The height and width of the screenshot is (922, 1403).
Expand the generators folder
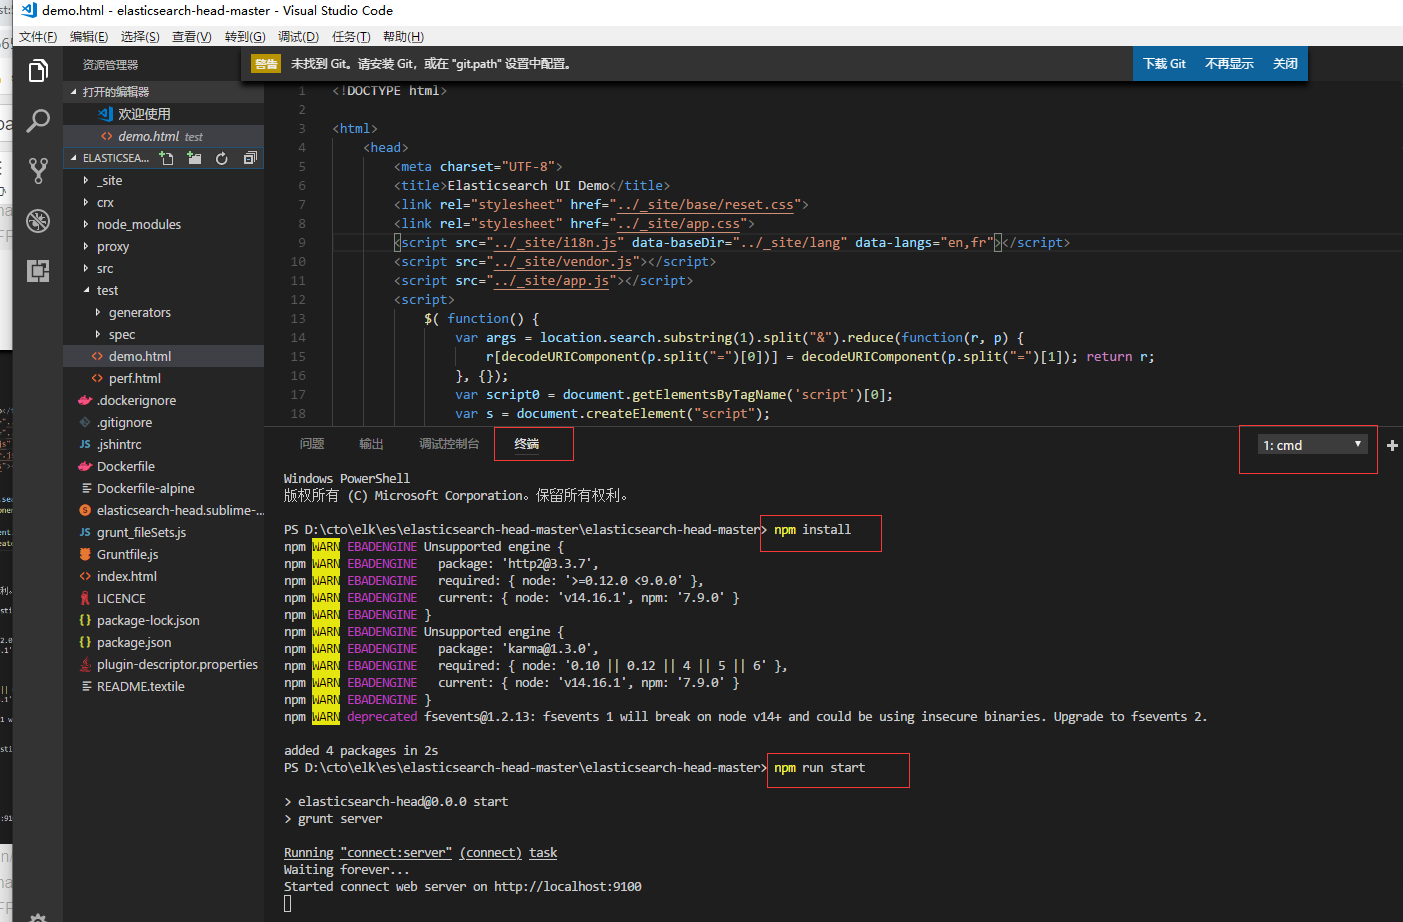[139, 312]
